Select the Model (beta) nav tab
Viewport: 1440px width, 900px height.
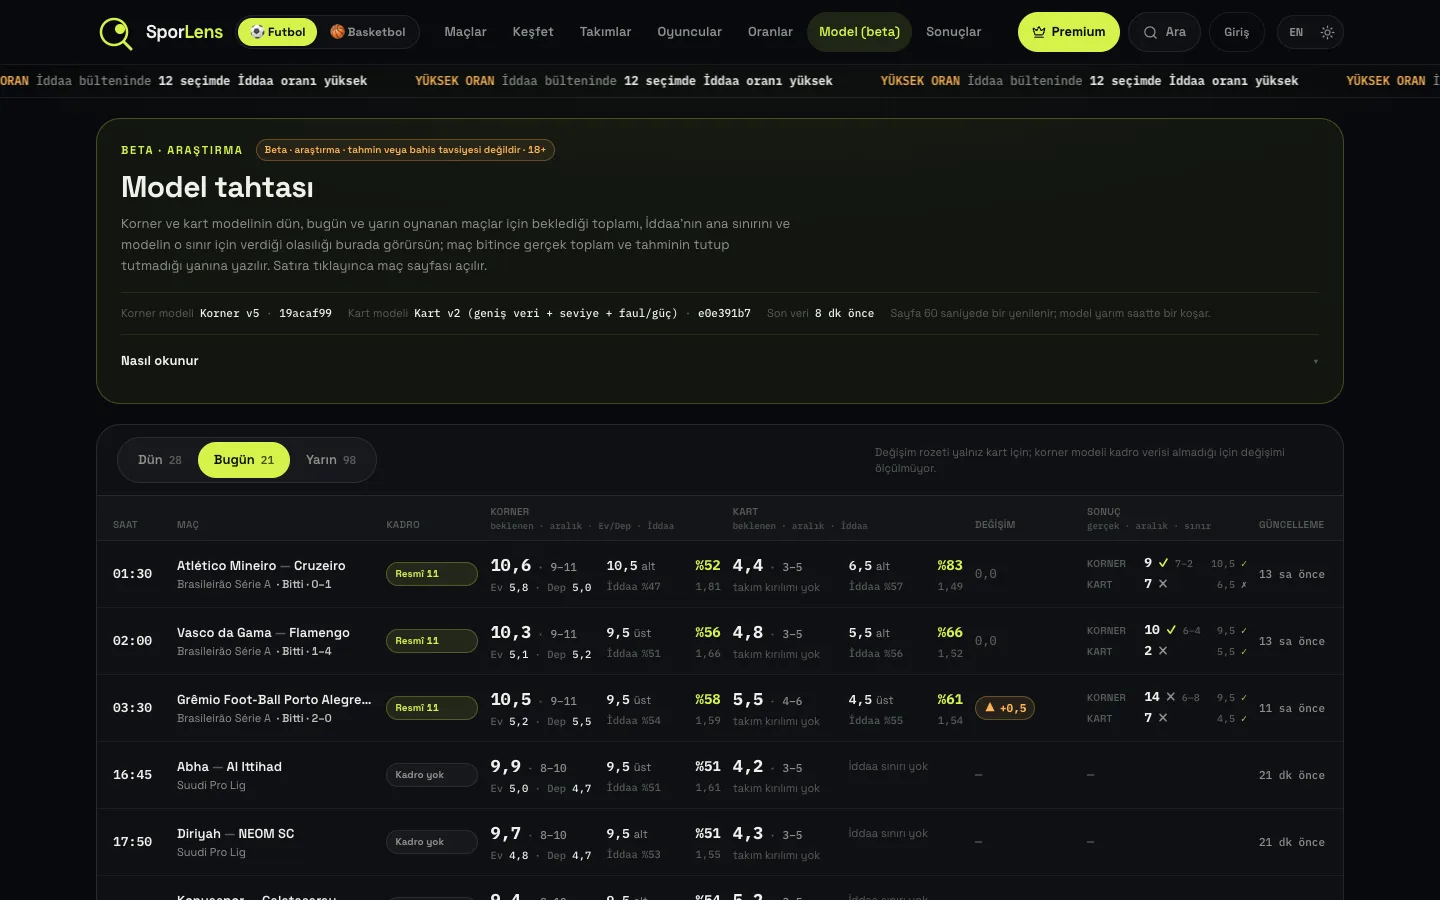click(x=859, y=32)
